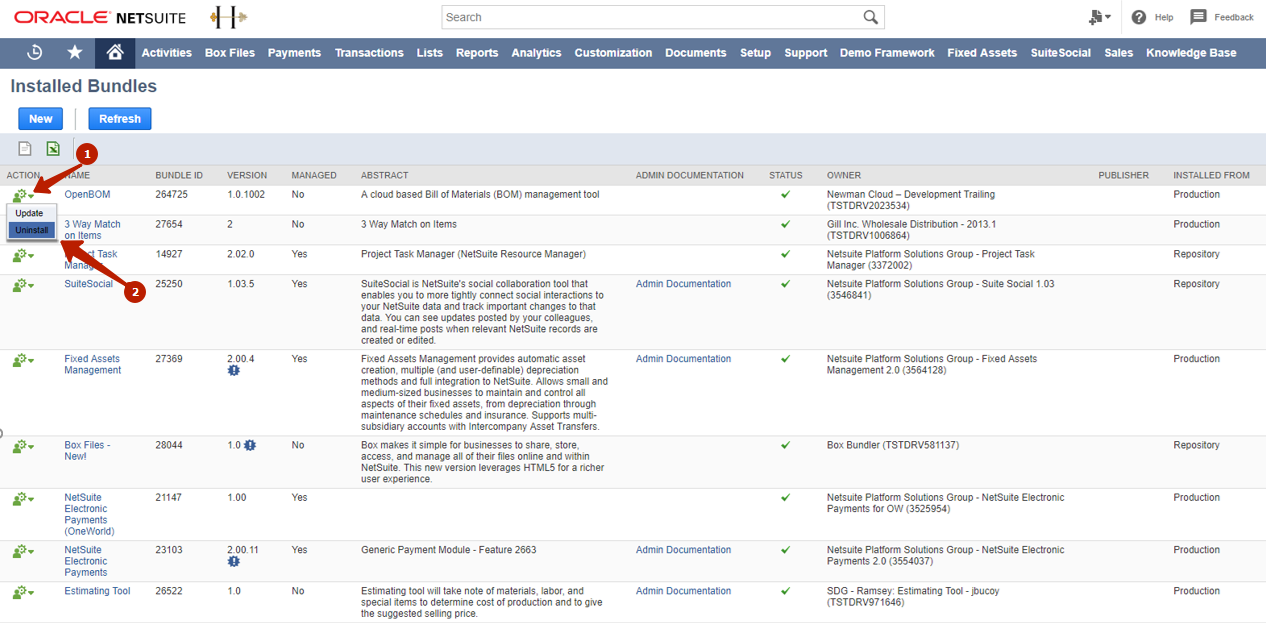Click the search magnifier icon
1266x623 pixels.
[x=871, y=17]
